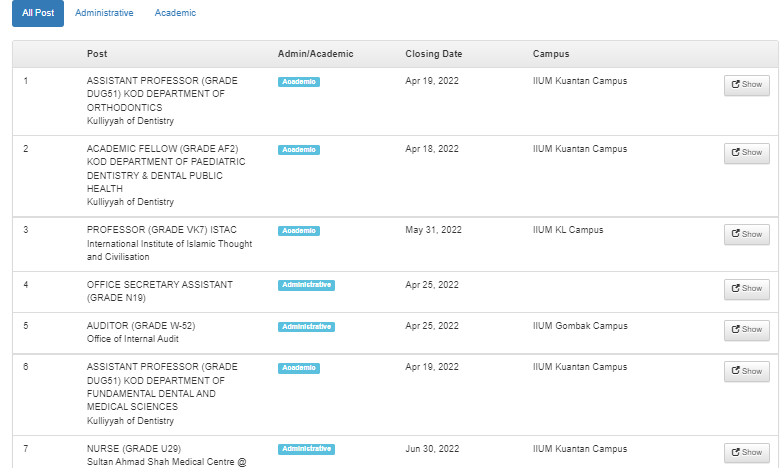The width and height of the screenshot is (782, 468).
Task: Click AUDITOR (GRADE W-52) title
Action: (141, 326)
